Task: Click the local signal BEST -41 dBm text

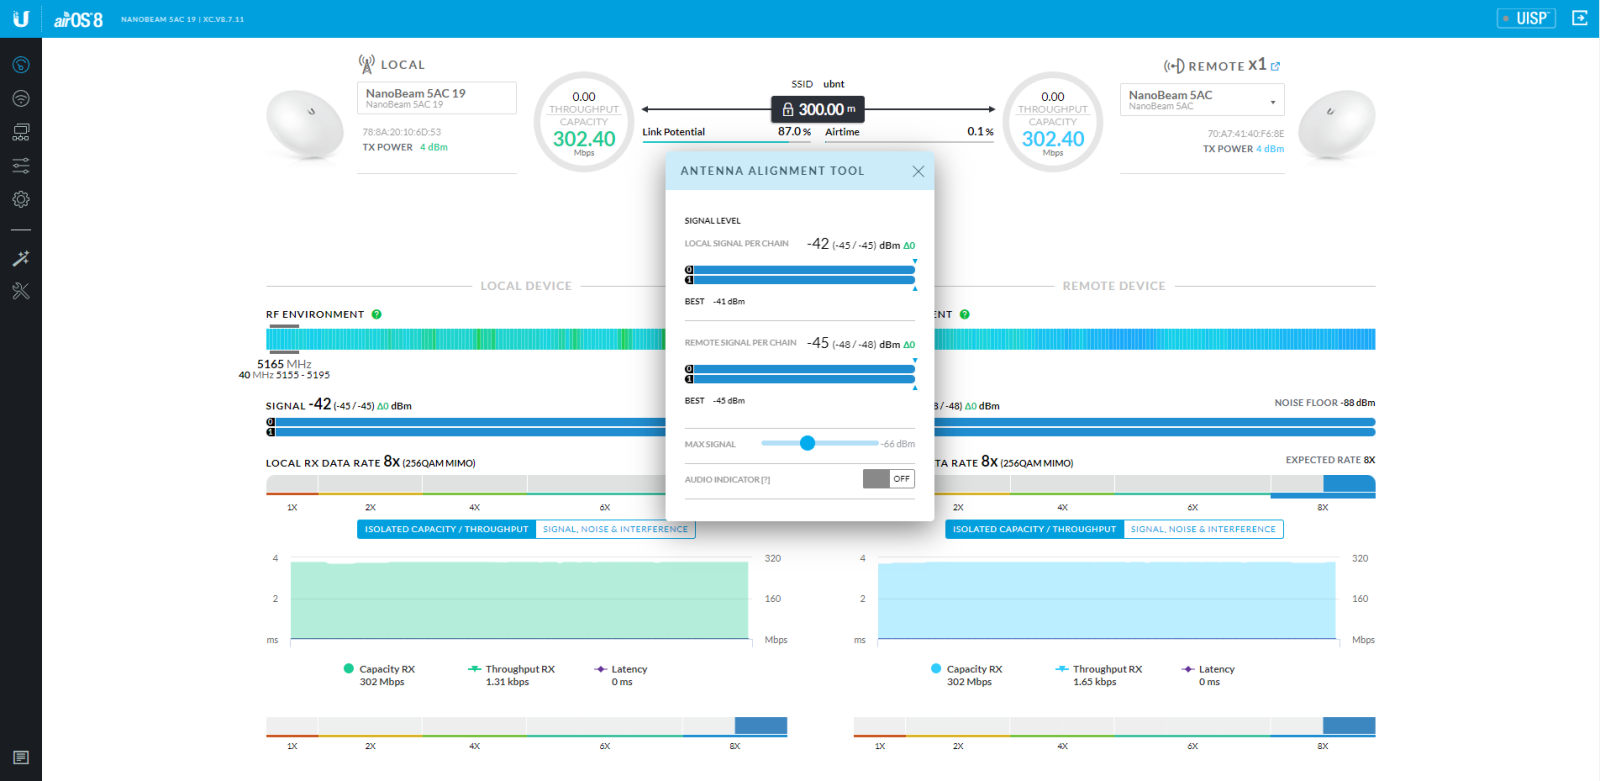Action: (714, 301)
